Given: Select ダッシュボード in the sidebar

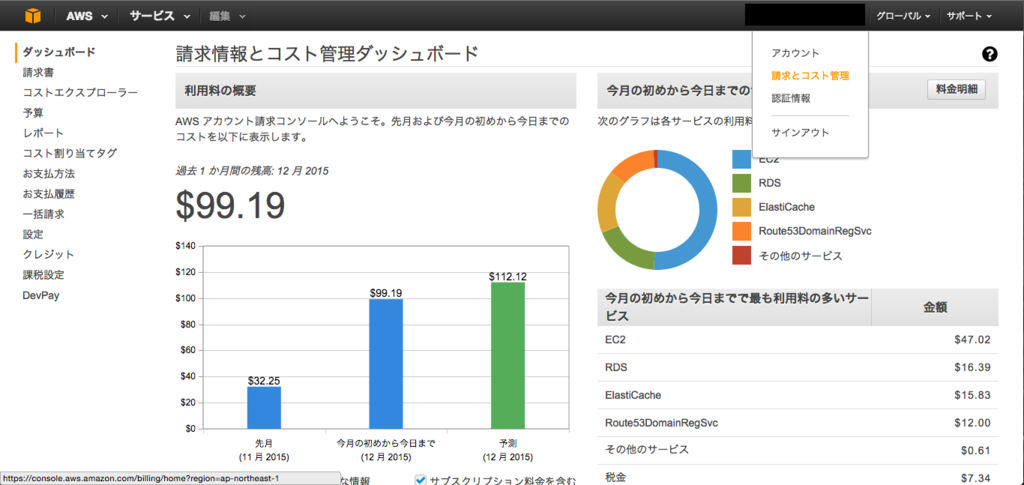Looking at the screenshot, I should 59,52.
